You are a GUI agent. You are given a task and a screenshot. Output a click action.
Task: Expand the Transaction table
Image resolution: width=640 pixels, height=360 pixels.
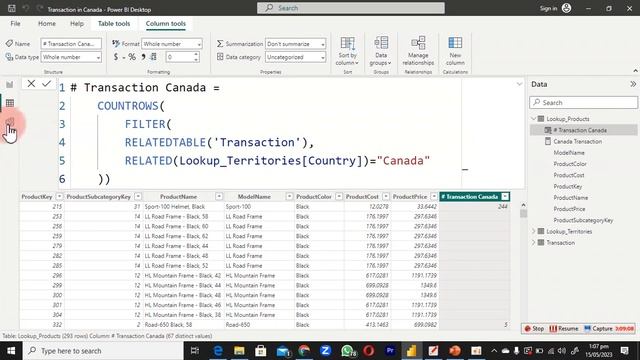[x=533, y=242]
